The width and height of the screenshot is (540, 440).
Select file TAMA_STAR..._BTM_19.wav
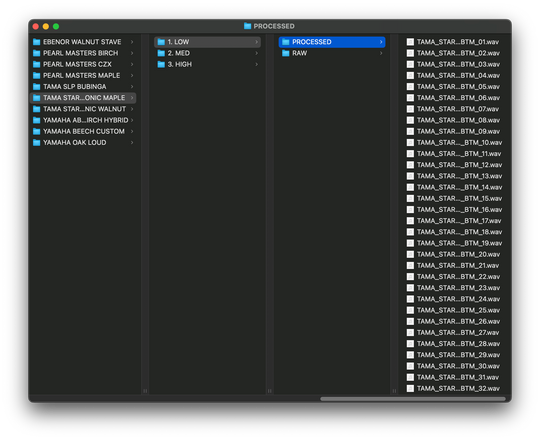tap(459, 243)
